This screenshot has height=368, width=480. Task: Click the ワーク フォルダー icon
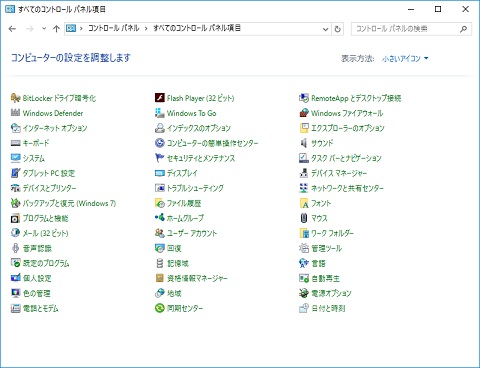[304, 233]
